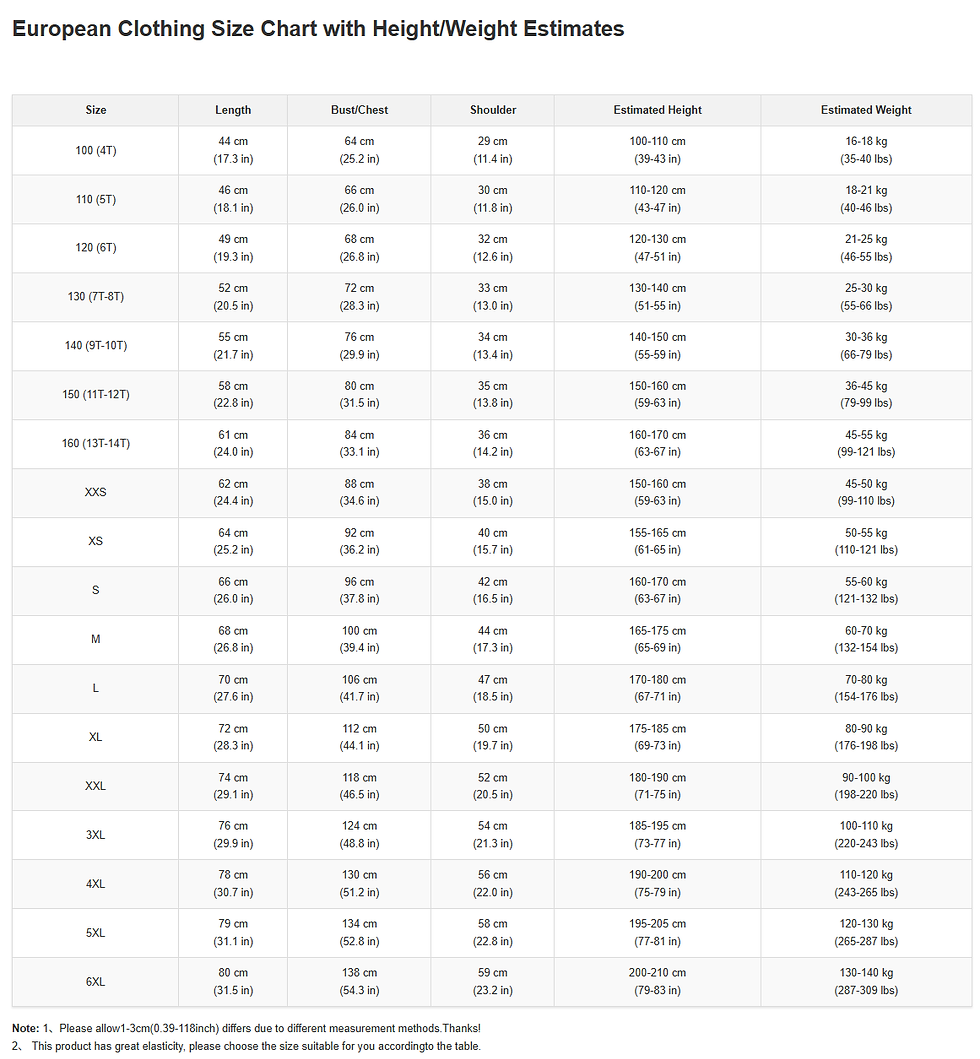
Task: Click the Size column header
Action: (95, 110)
